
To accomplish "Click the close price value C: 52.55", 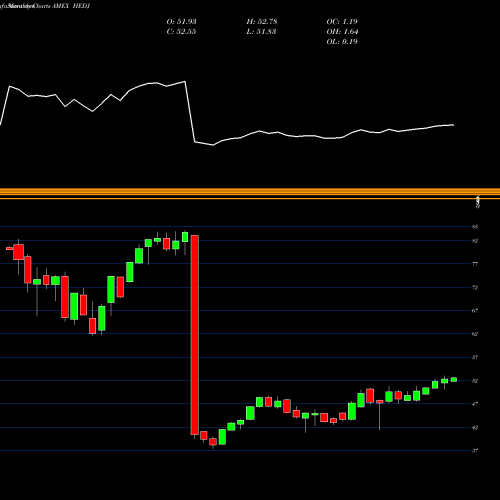I will coord(181,32).
